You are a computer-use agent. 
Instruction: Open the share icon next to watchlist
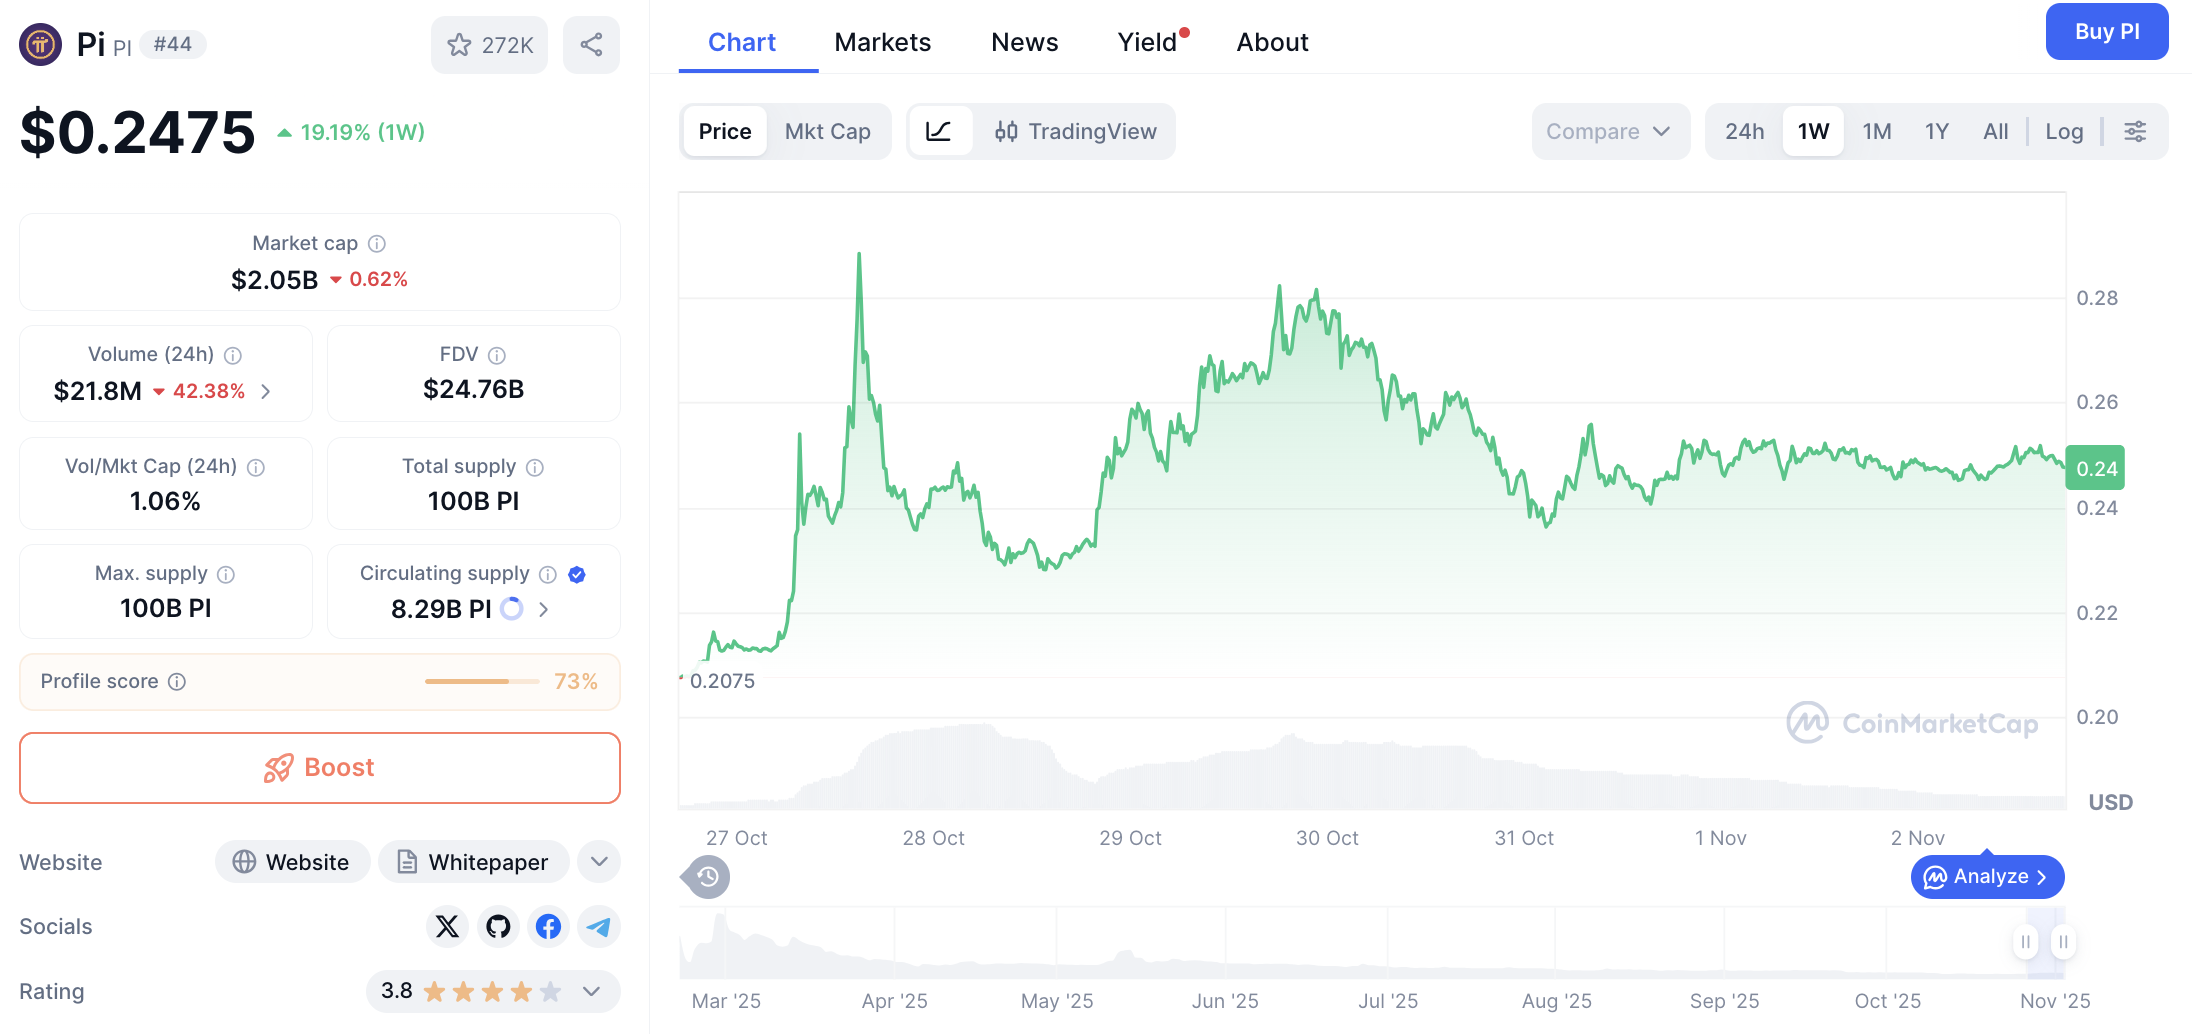pyautogui.click(x=591, y=44)
